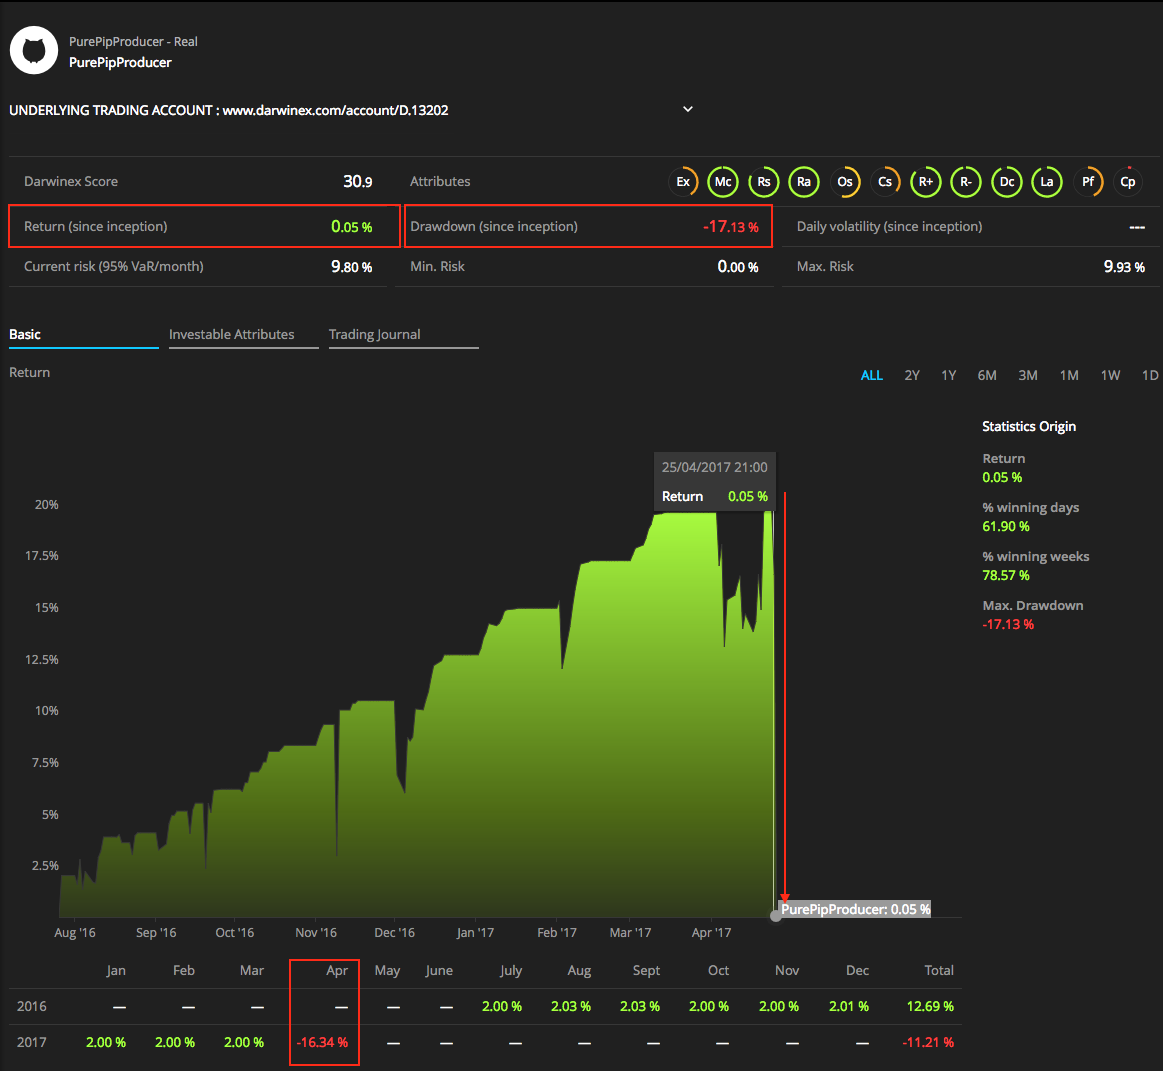1163x1071 pixels.
Task: Expand the underlying trading account dropdown chevron
Action: tap(688, 109)
